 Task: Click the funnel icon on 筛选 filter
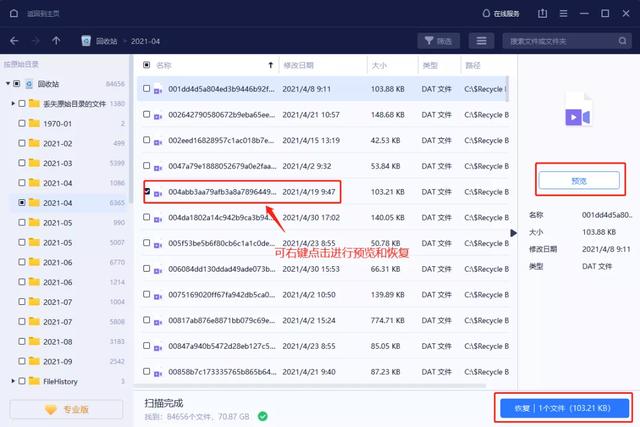429,41
